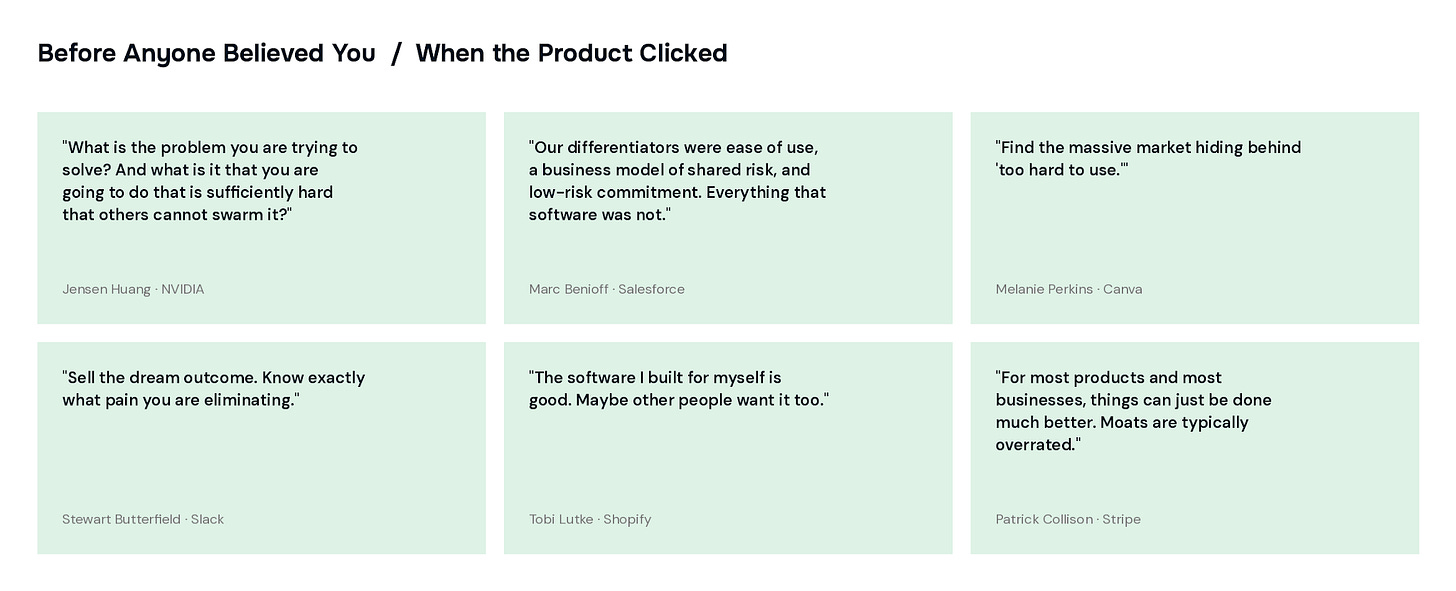Click the "Jensen Huang · NVIDIA" attribution

(x=133, y=289)
